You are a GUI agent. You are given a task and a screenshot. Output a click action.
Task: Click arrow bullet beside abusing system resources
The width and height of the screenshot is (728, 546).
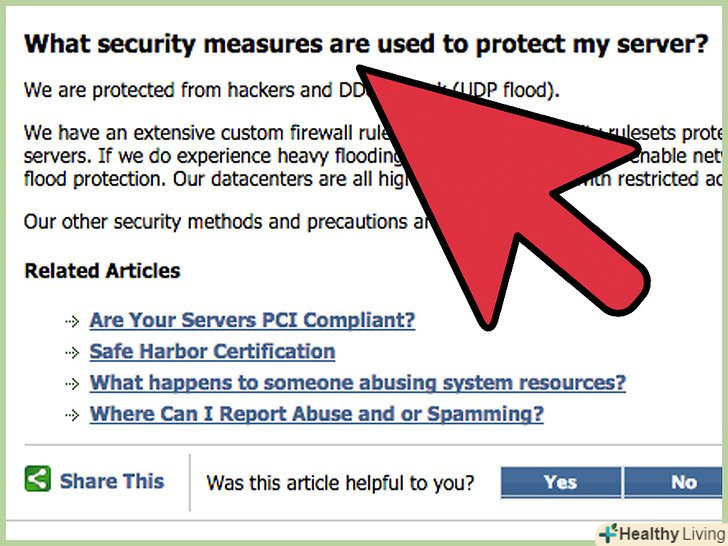[71, 384]
